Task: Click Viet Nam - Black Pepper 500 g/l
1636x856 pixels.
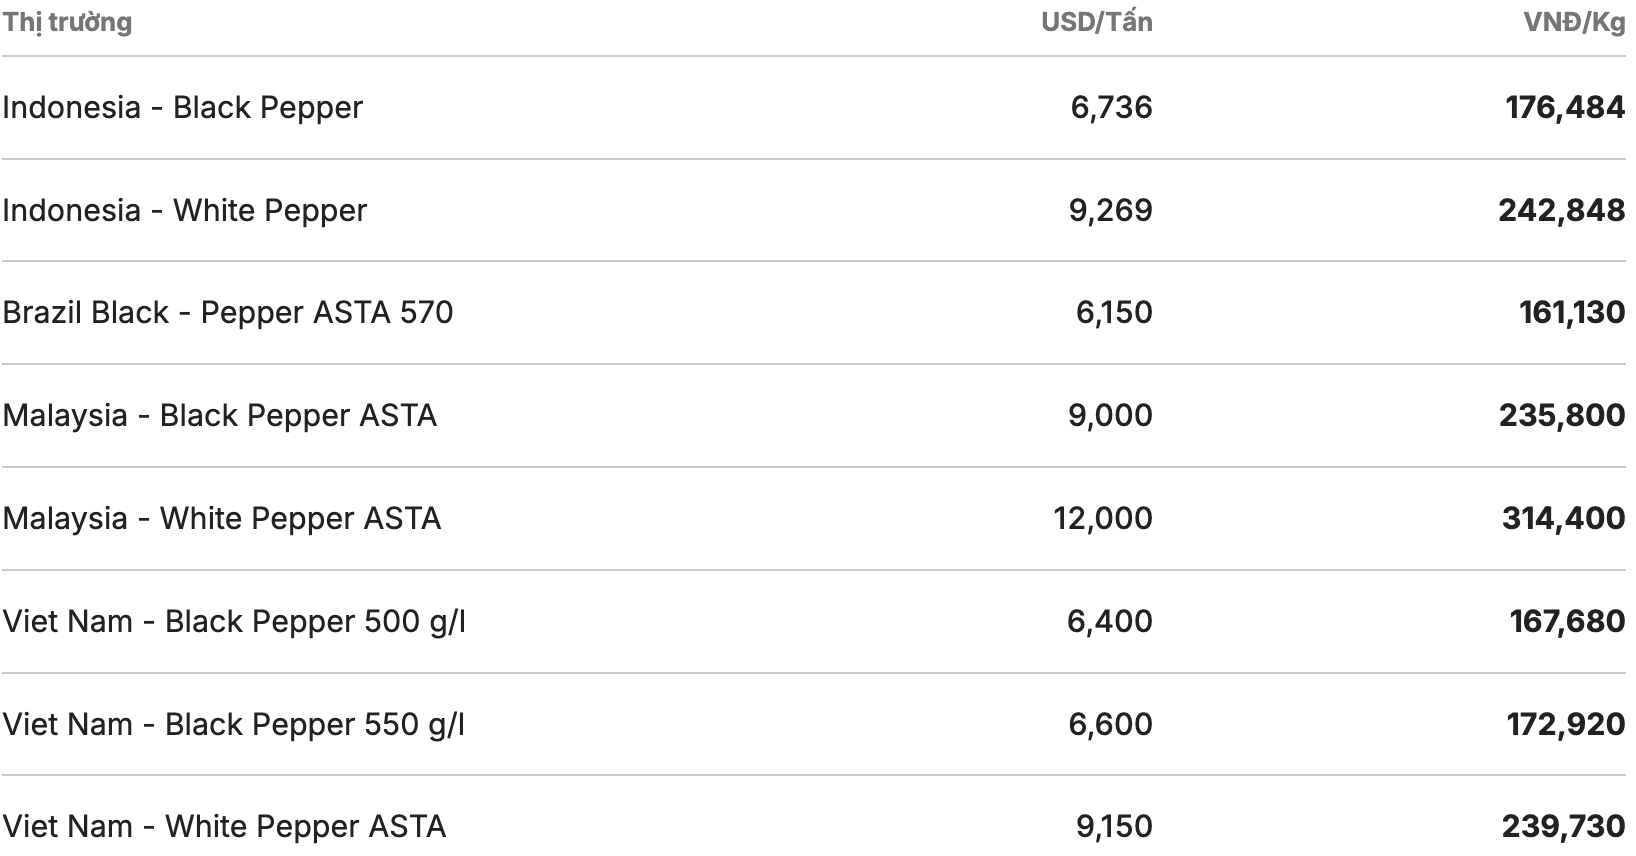Action: coord(234,621)
